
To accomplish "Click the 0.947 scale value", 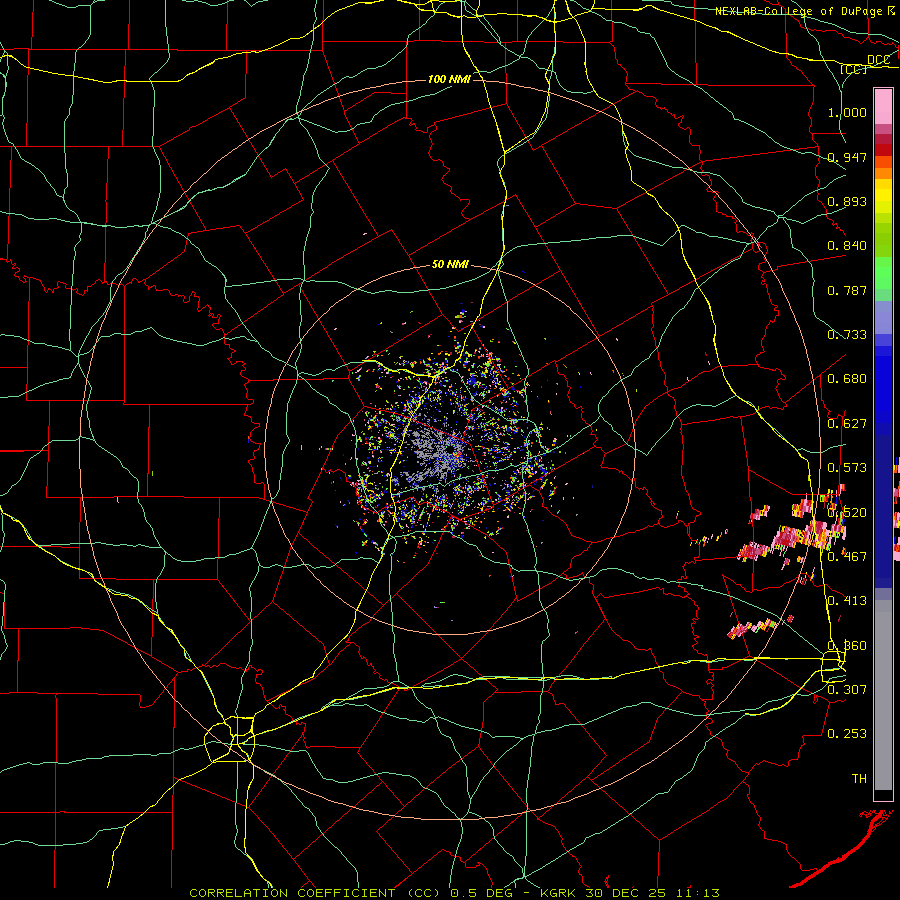I will (x=847, y=157).
